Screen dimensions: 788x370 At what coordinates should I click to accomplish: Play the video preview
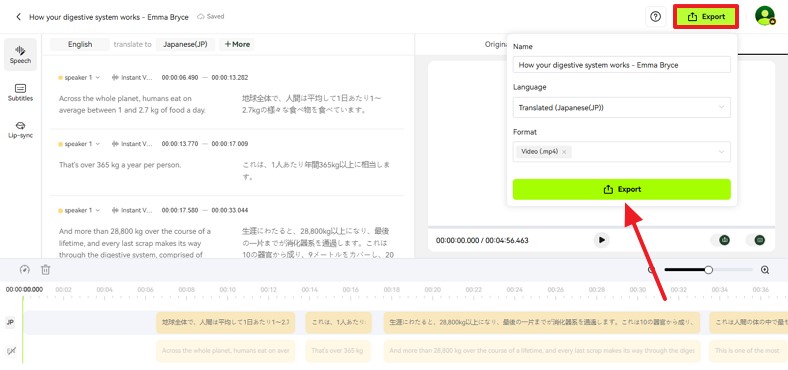pos(601,240)
